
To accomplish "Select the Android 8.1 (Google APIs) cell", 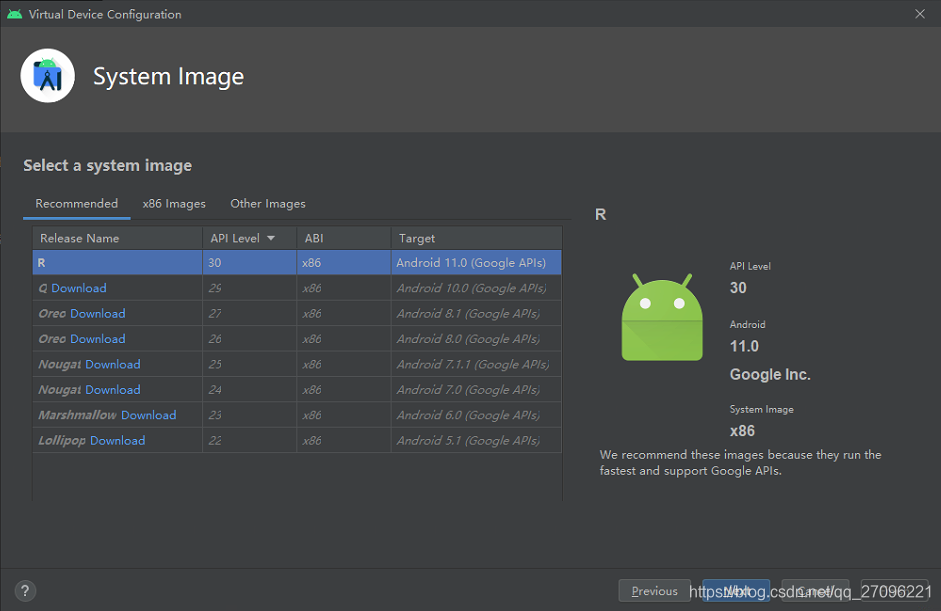I will 477,313.
